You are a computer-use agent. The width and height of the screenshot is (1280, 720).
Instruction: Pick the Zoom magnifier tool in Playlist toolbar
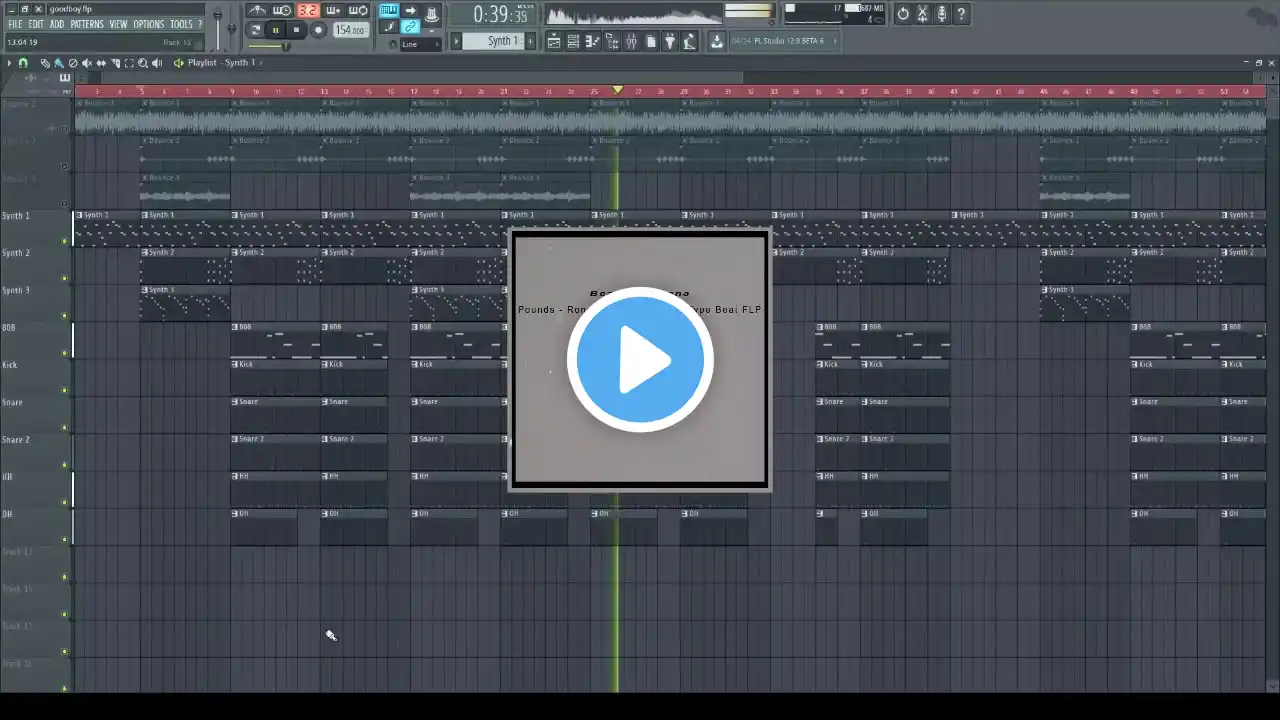pyautogui.click(x=143, y=63)
